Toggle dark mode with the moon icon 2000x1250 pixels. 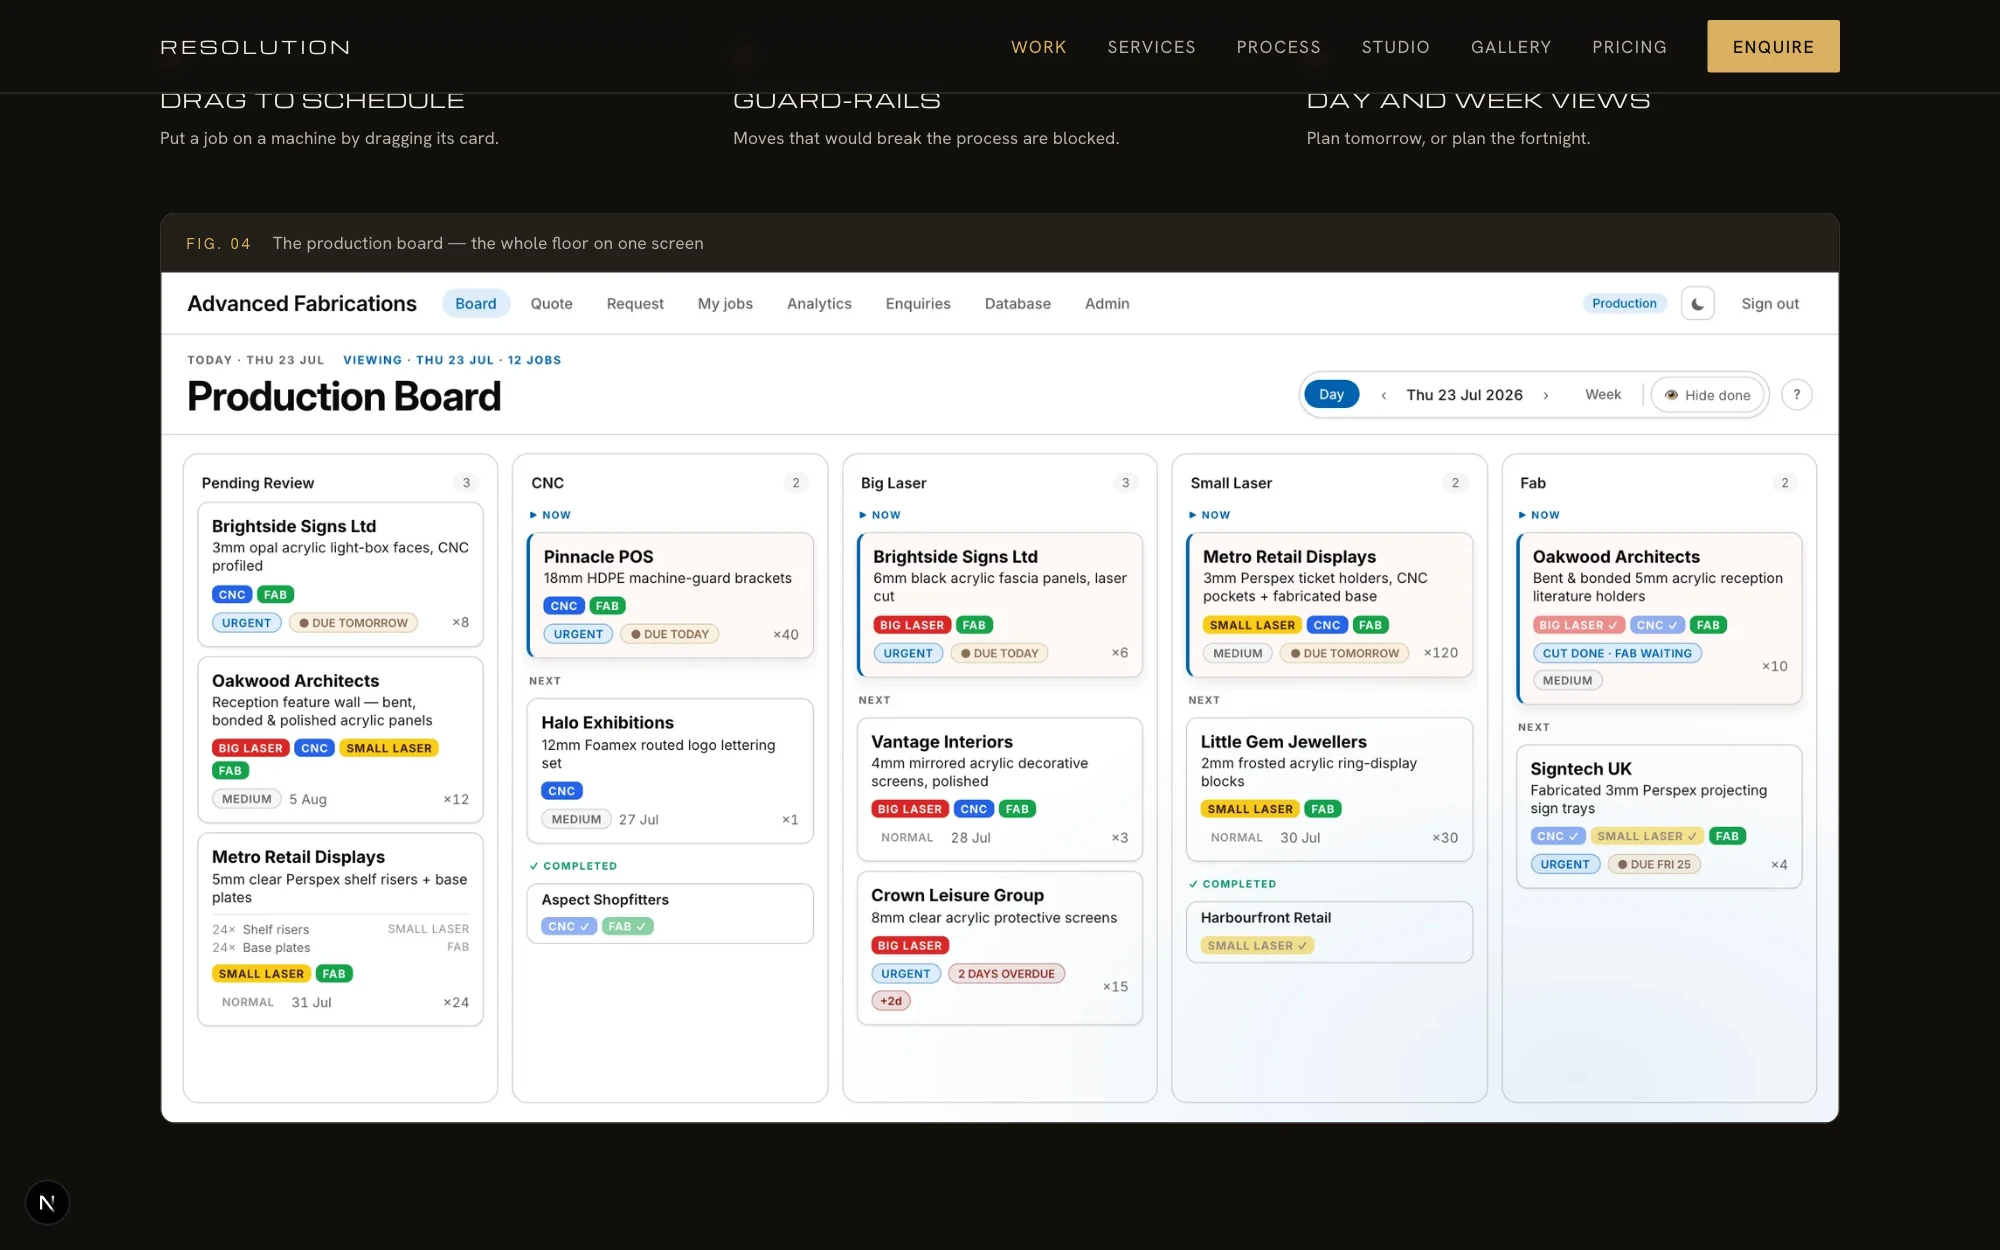tap(1697, 304)
